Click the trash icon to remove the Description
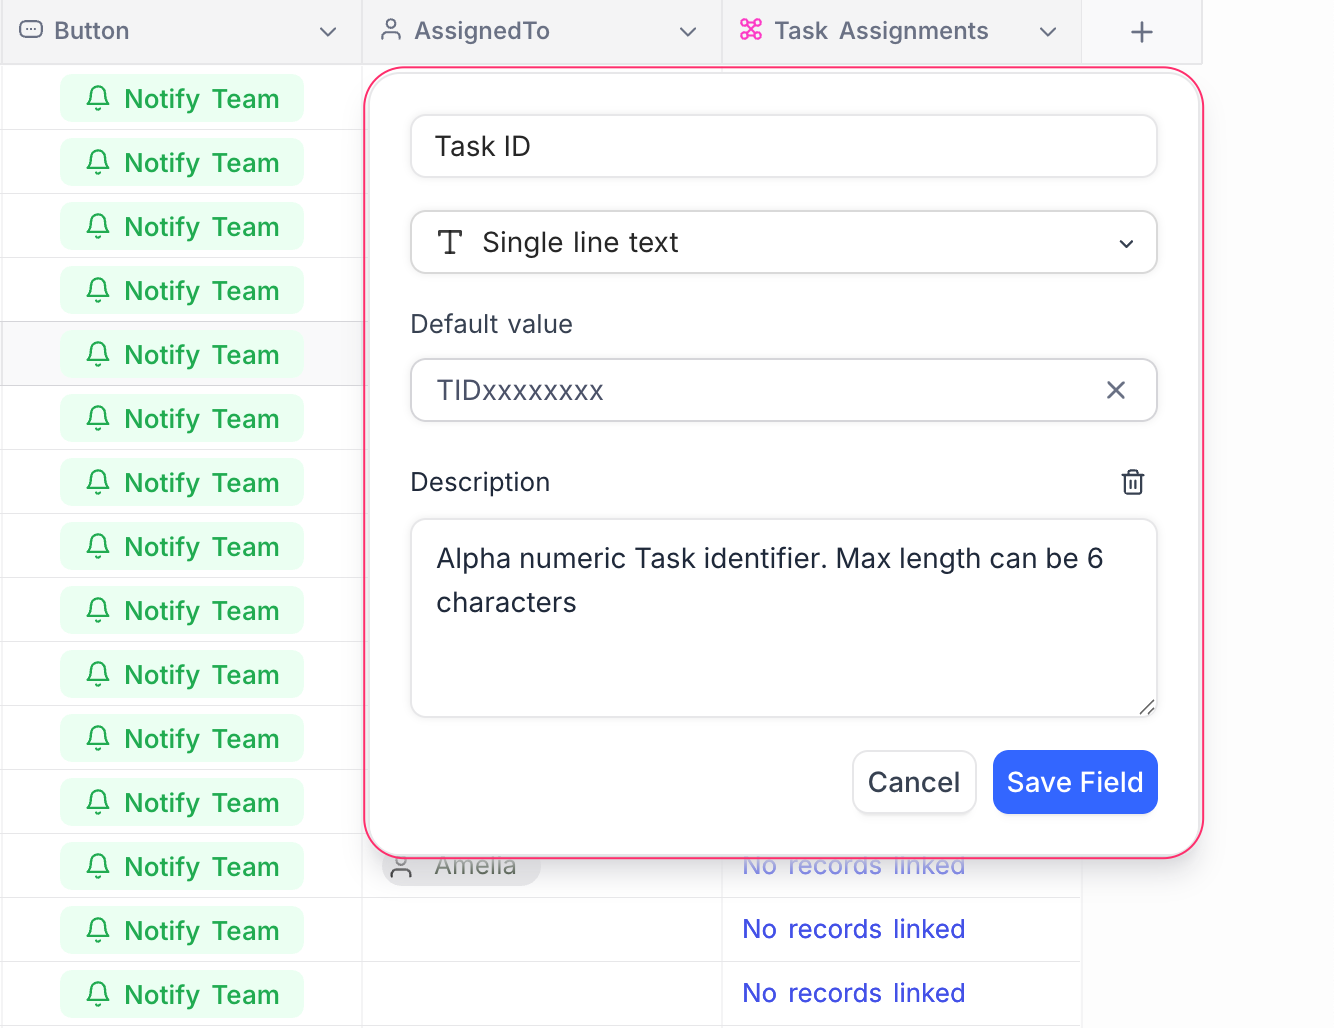This screenshot has width=1334, height=1028. tap(1132, 482)
